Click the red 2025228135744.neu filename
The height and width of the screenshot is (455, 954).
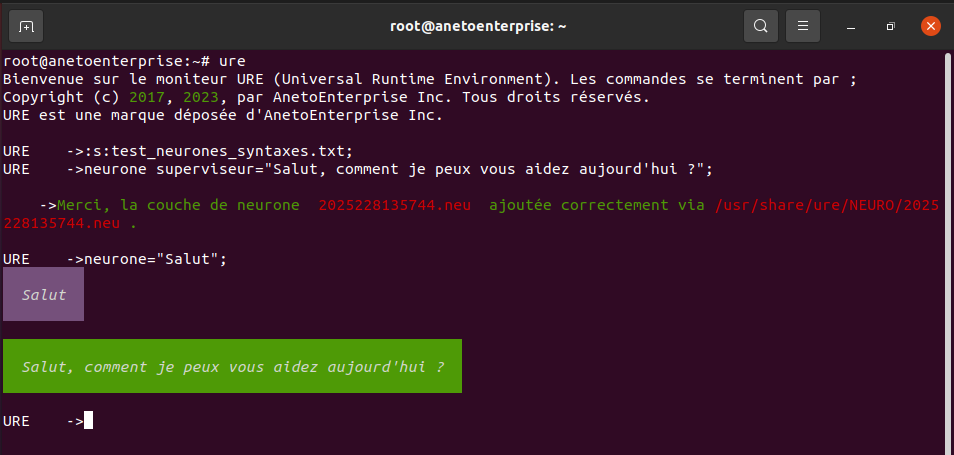(394, 205)
